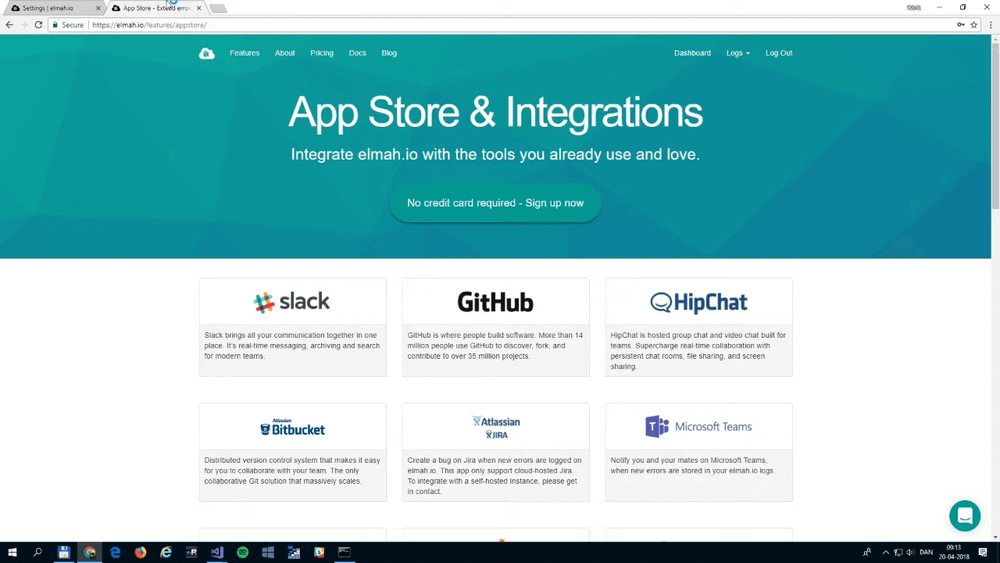Image resolution: width=1000 pixels, height=563 pixels.
Task: Close the App Store tab
Action: [x=199, y=8]
